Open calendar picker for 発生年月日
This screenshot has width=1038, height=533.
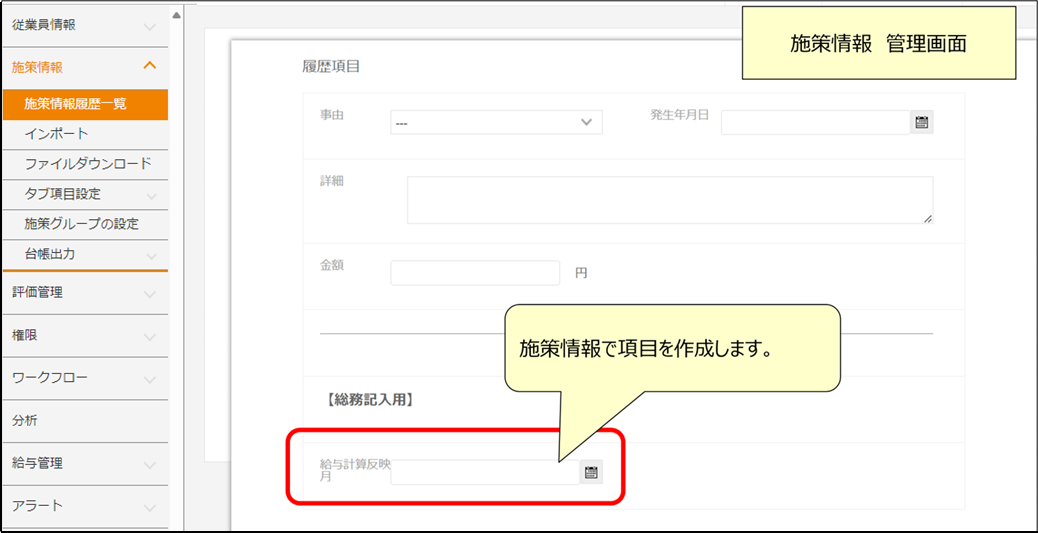tap(921, 122)
